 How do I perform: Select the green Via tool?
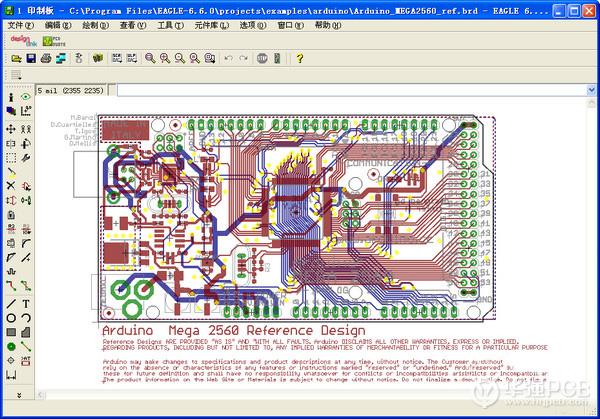(11, 346)
